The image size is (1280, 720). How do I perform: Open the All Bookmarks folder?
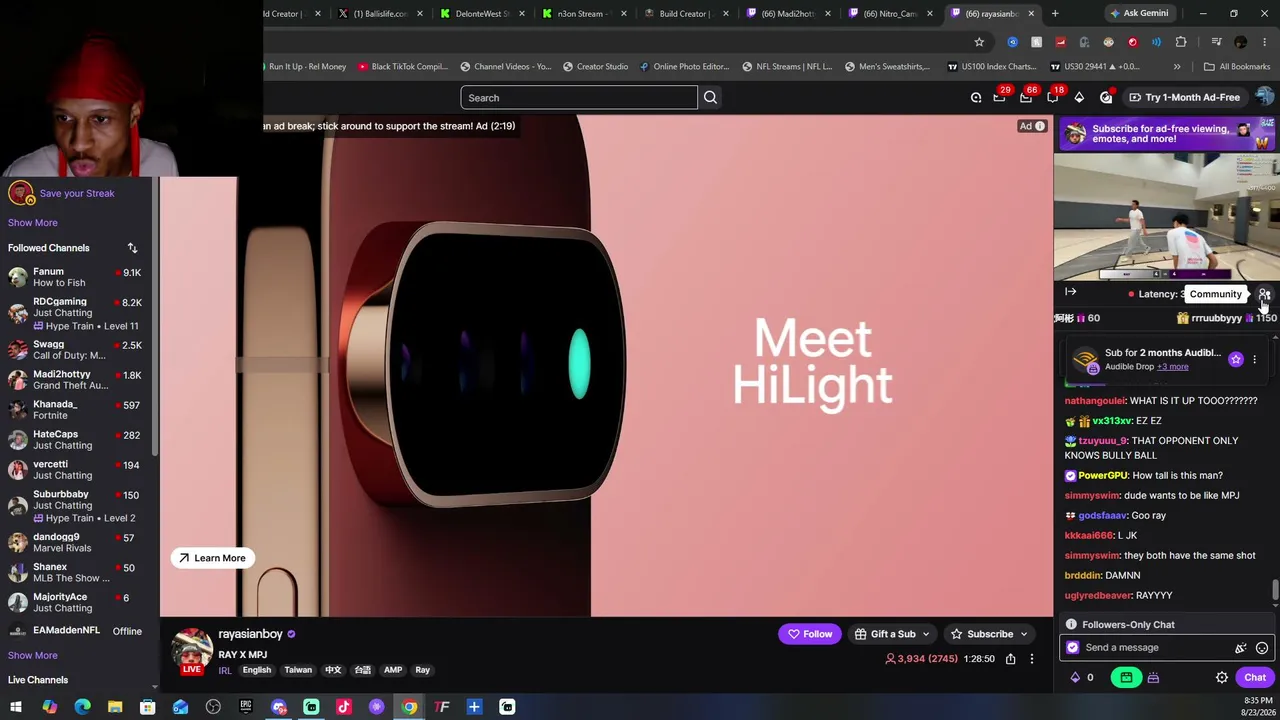[1237, 67]
